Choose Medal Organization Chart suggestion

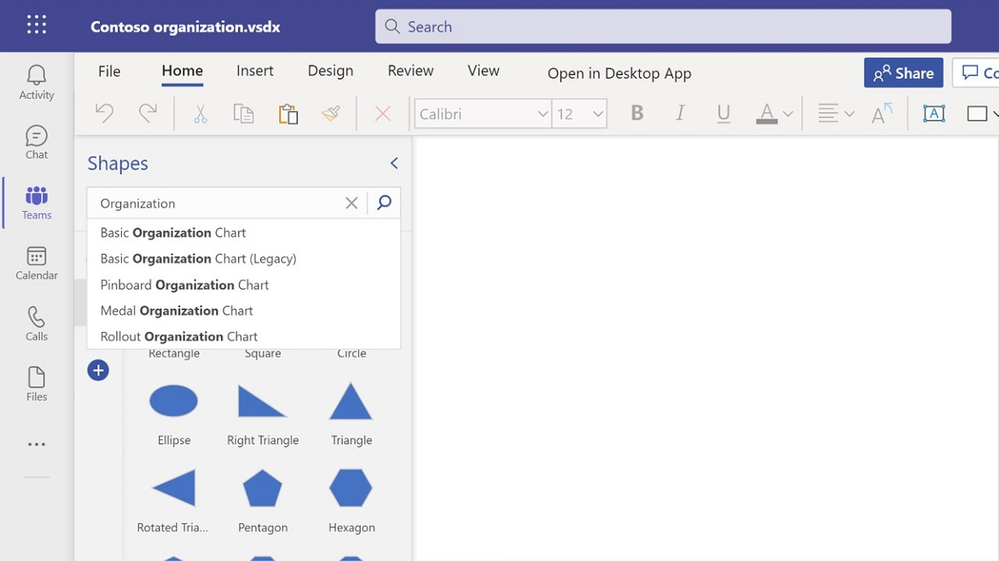pyautogui.click(x=243, y=311)
